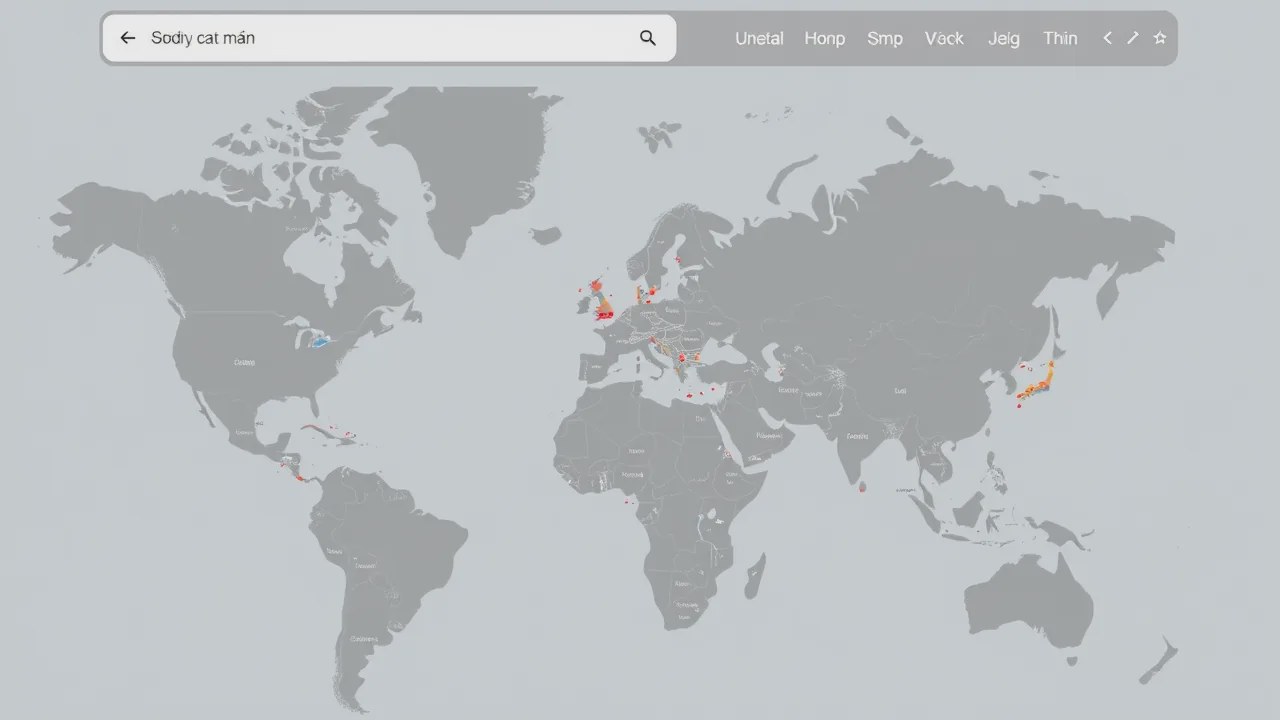Select the blue marker near Great Lakes
Screen dimensions: 1280x720
point(320,341)
